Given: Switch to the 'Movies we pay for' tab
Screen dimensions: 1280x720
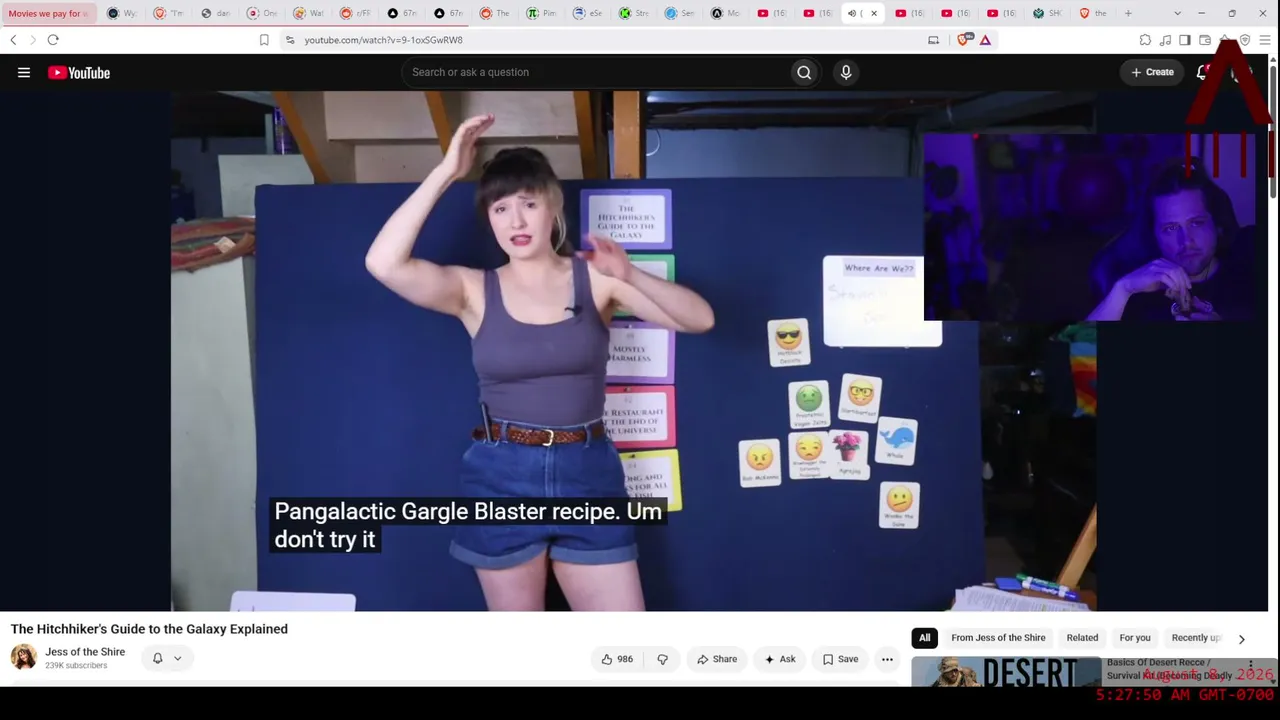Looking at the screenshot, I should 47,13.
